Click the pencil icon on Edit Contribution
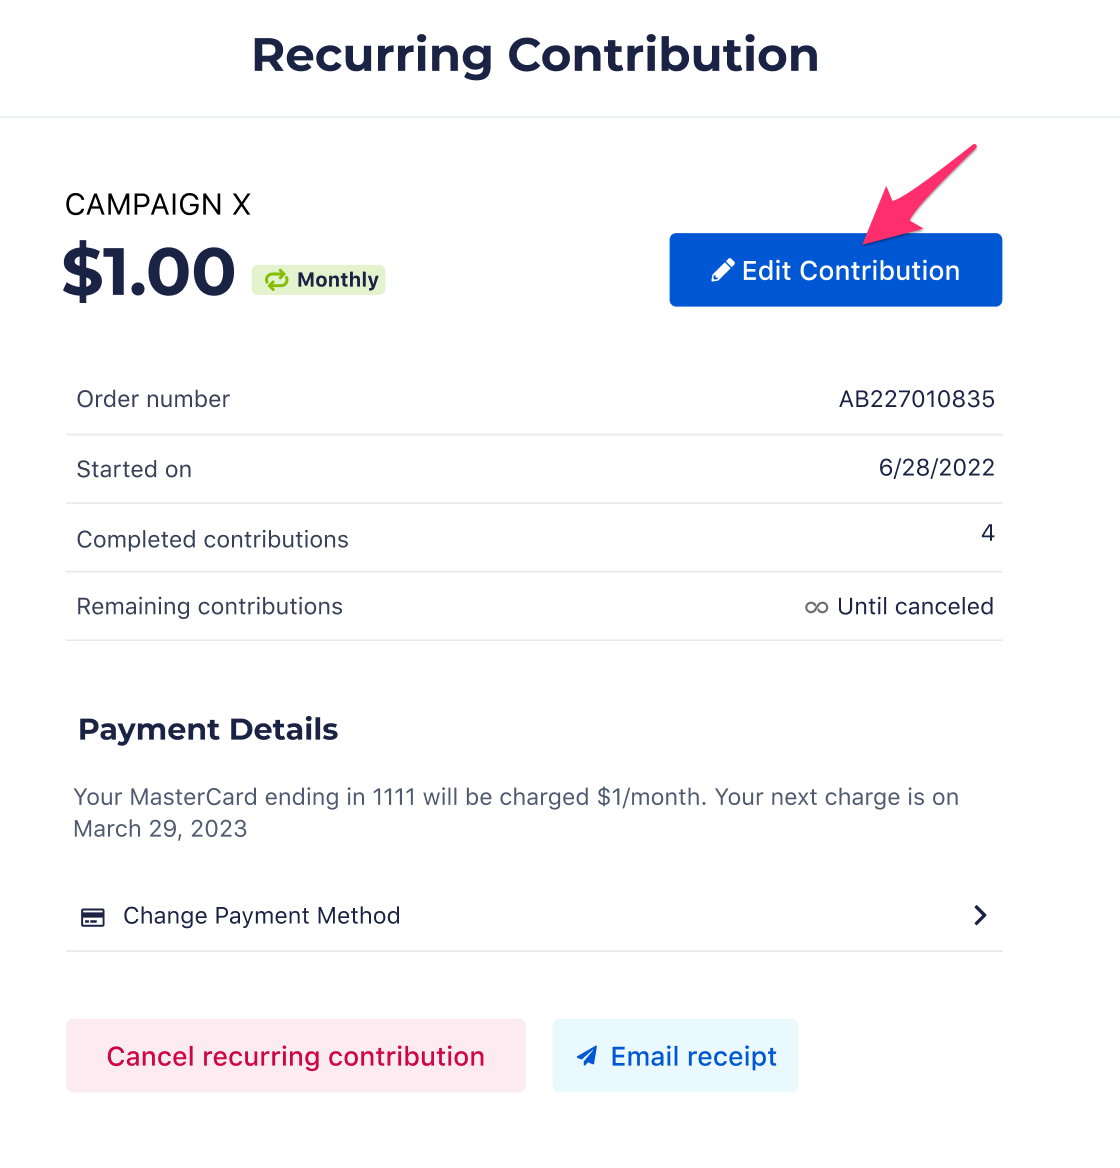 pos(722,271)
